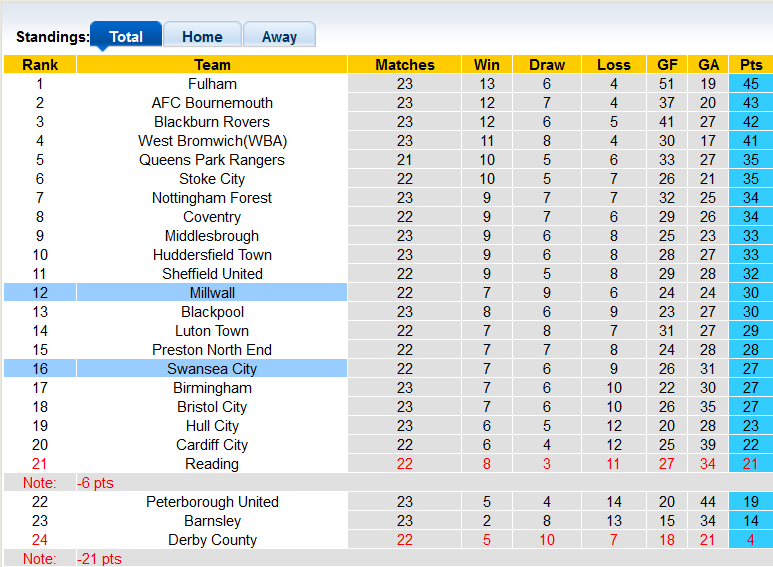Screen dimensions: 773x567
Task: Click Peterborough United in the standings
Action: (x=212, y=502)
